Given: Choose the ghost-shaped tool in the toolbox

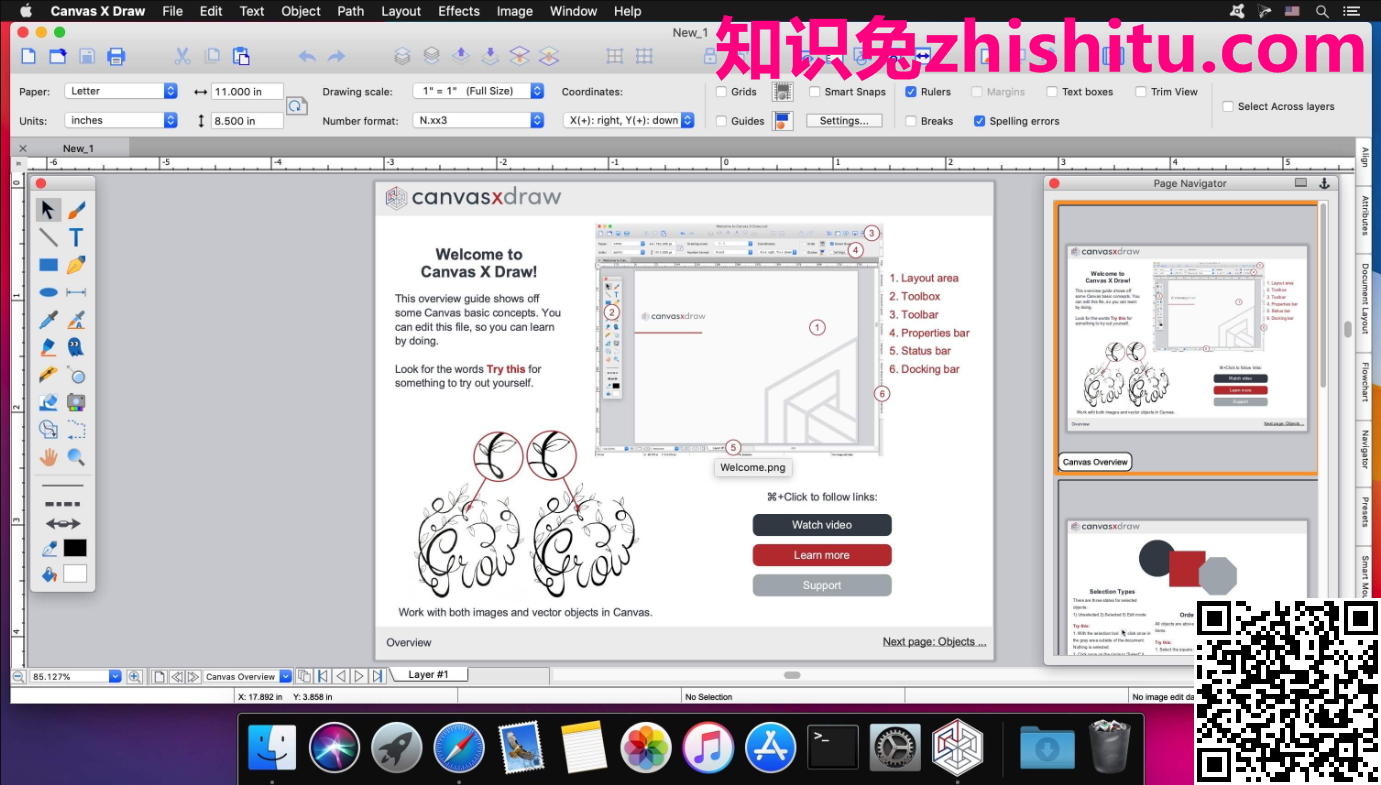Looking at the screenshot, I should pyautogui.click(x=76, y=347).
